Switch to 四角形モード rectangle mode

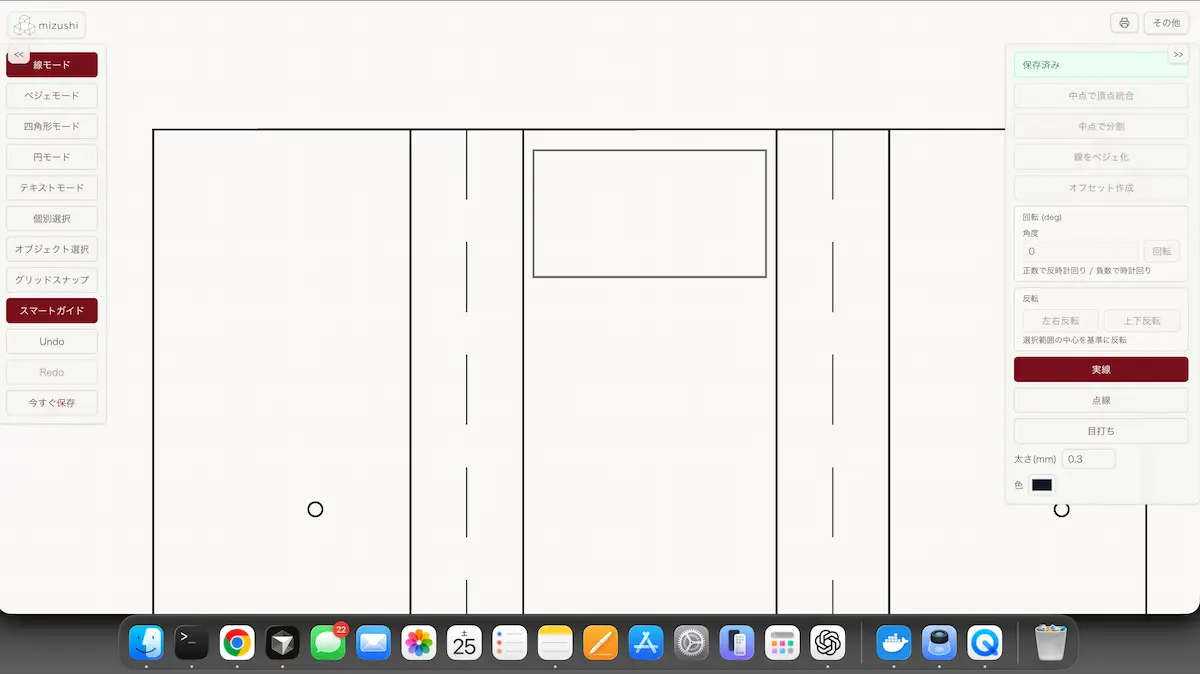click(52, 127)
